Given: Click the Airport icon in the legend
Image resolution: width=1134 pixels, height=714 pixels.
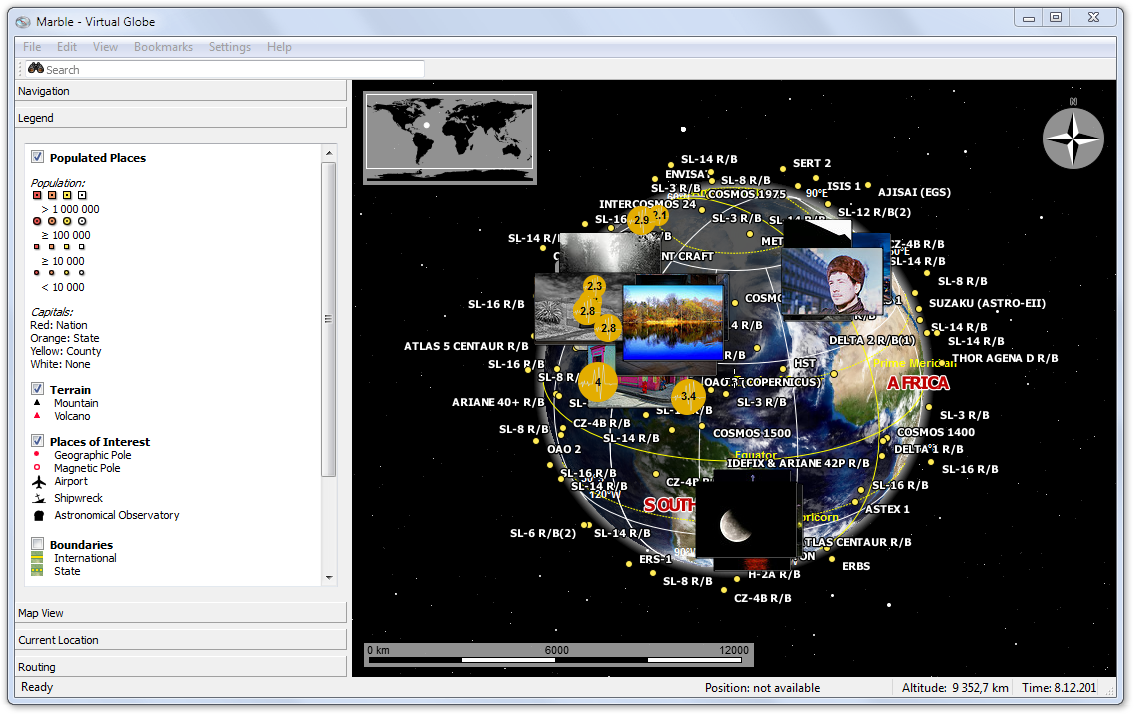Looking at the screenshot, I should tap(38, 482).
